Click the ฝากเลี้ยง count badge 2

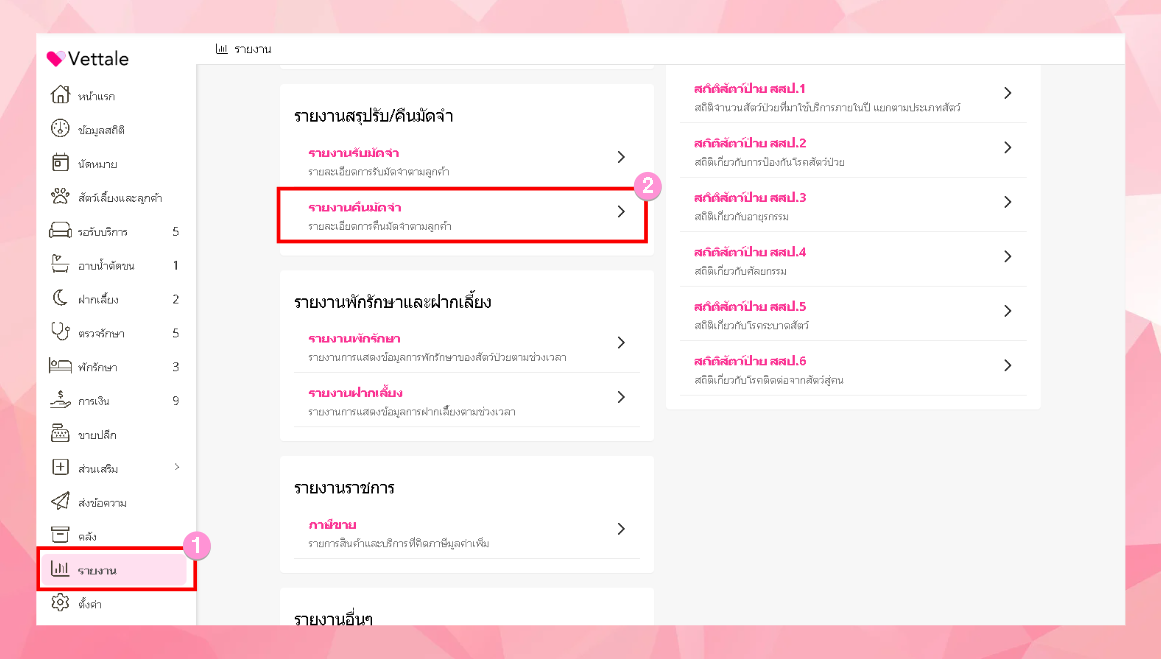175,299
